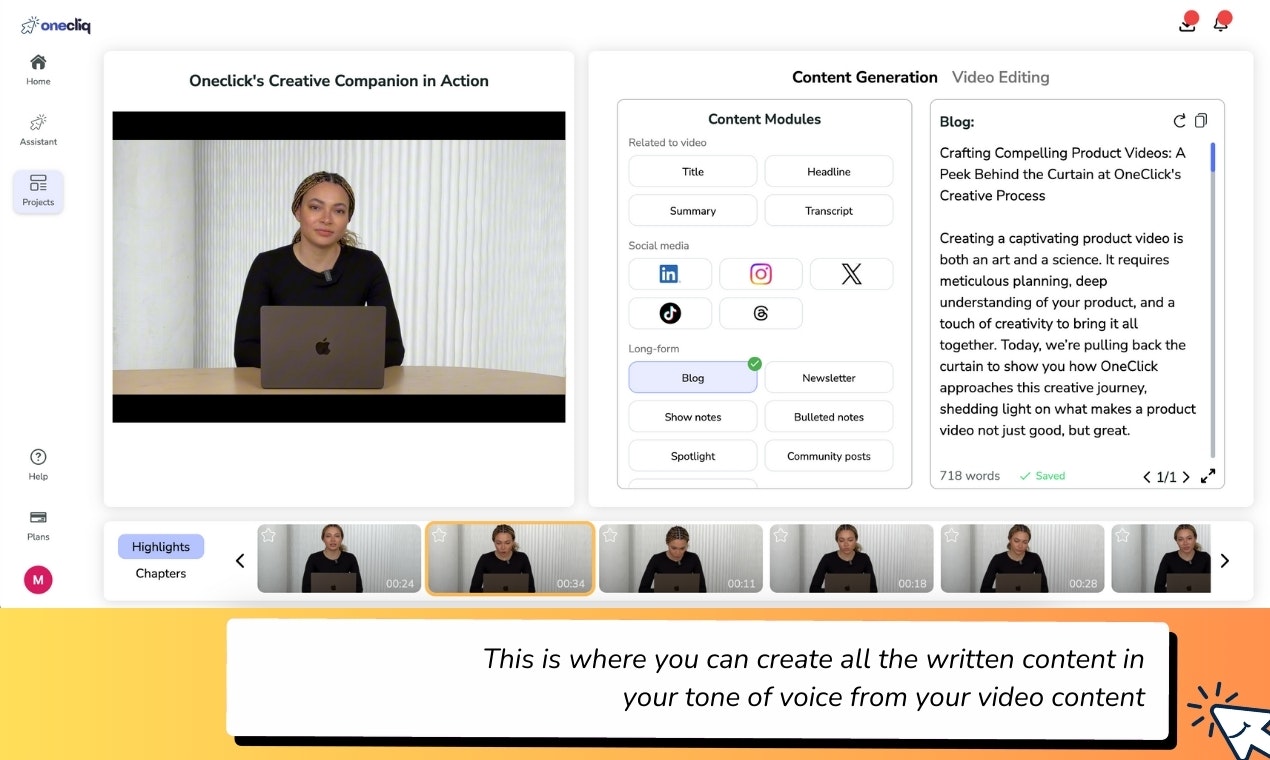The height and width of the screenshot is (760, 1270).
Task: Click the oneqliq logo
Action: [x=56, y=25]
